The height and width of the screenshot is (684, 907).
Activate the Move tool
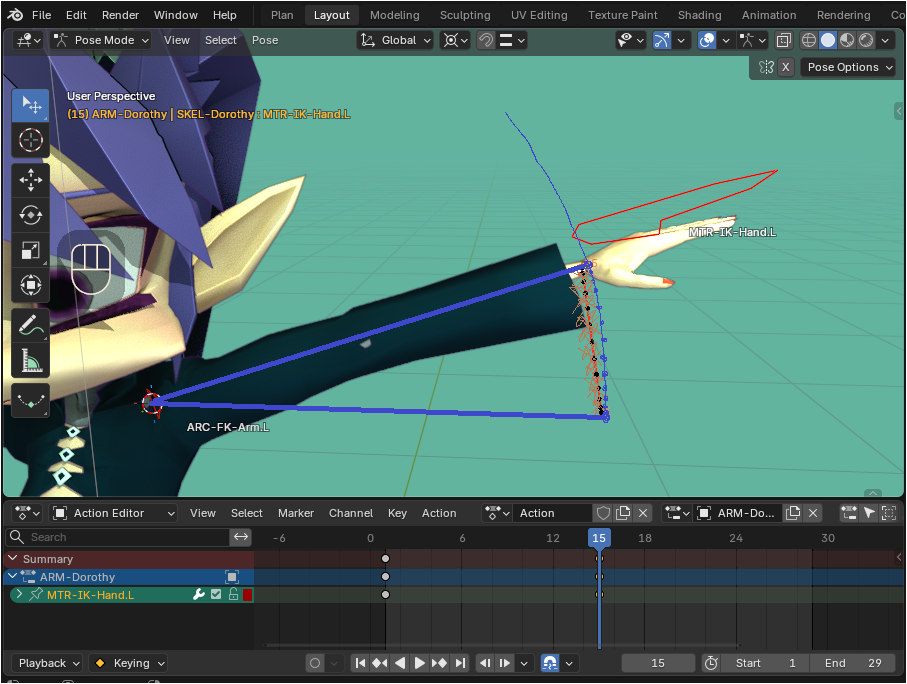31,181
